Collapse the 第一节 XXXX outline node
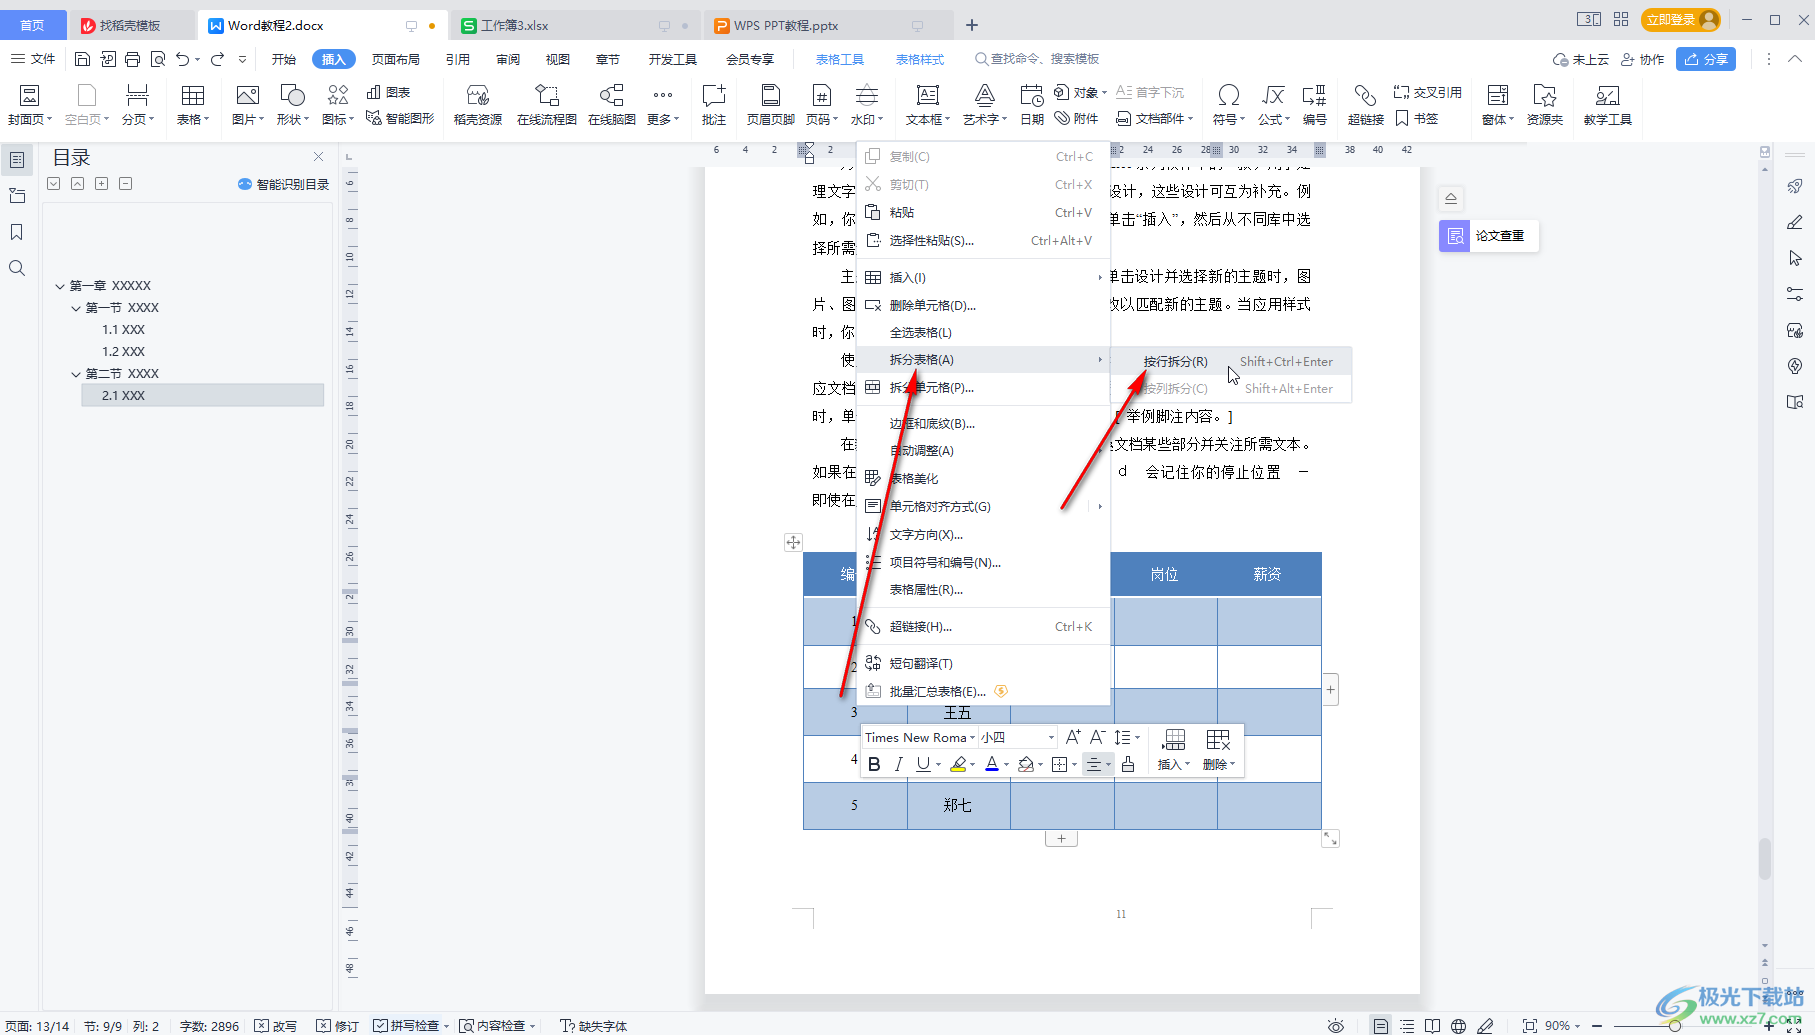Image resolution: width=1815 pixels, height=1035 pixels. coord(76,308)
